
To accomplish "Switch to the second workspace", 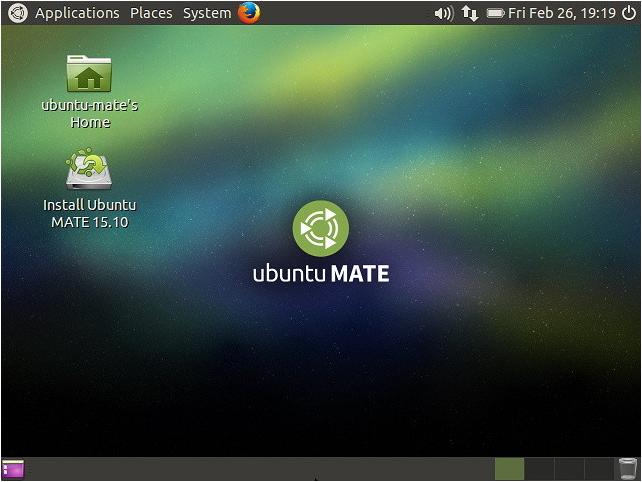I will (x=539, y=468).
